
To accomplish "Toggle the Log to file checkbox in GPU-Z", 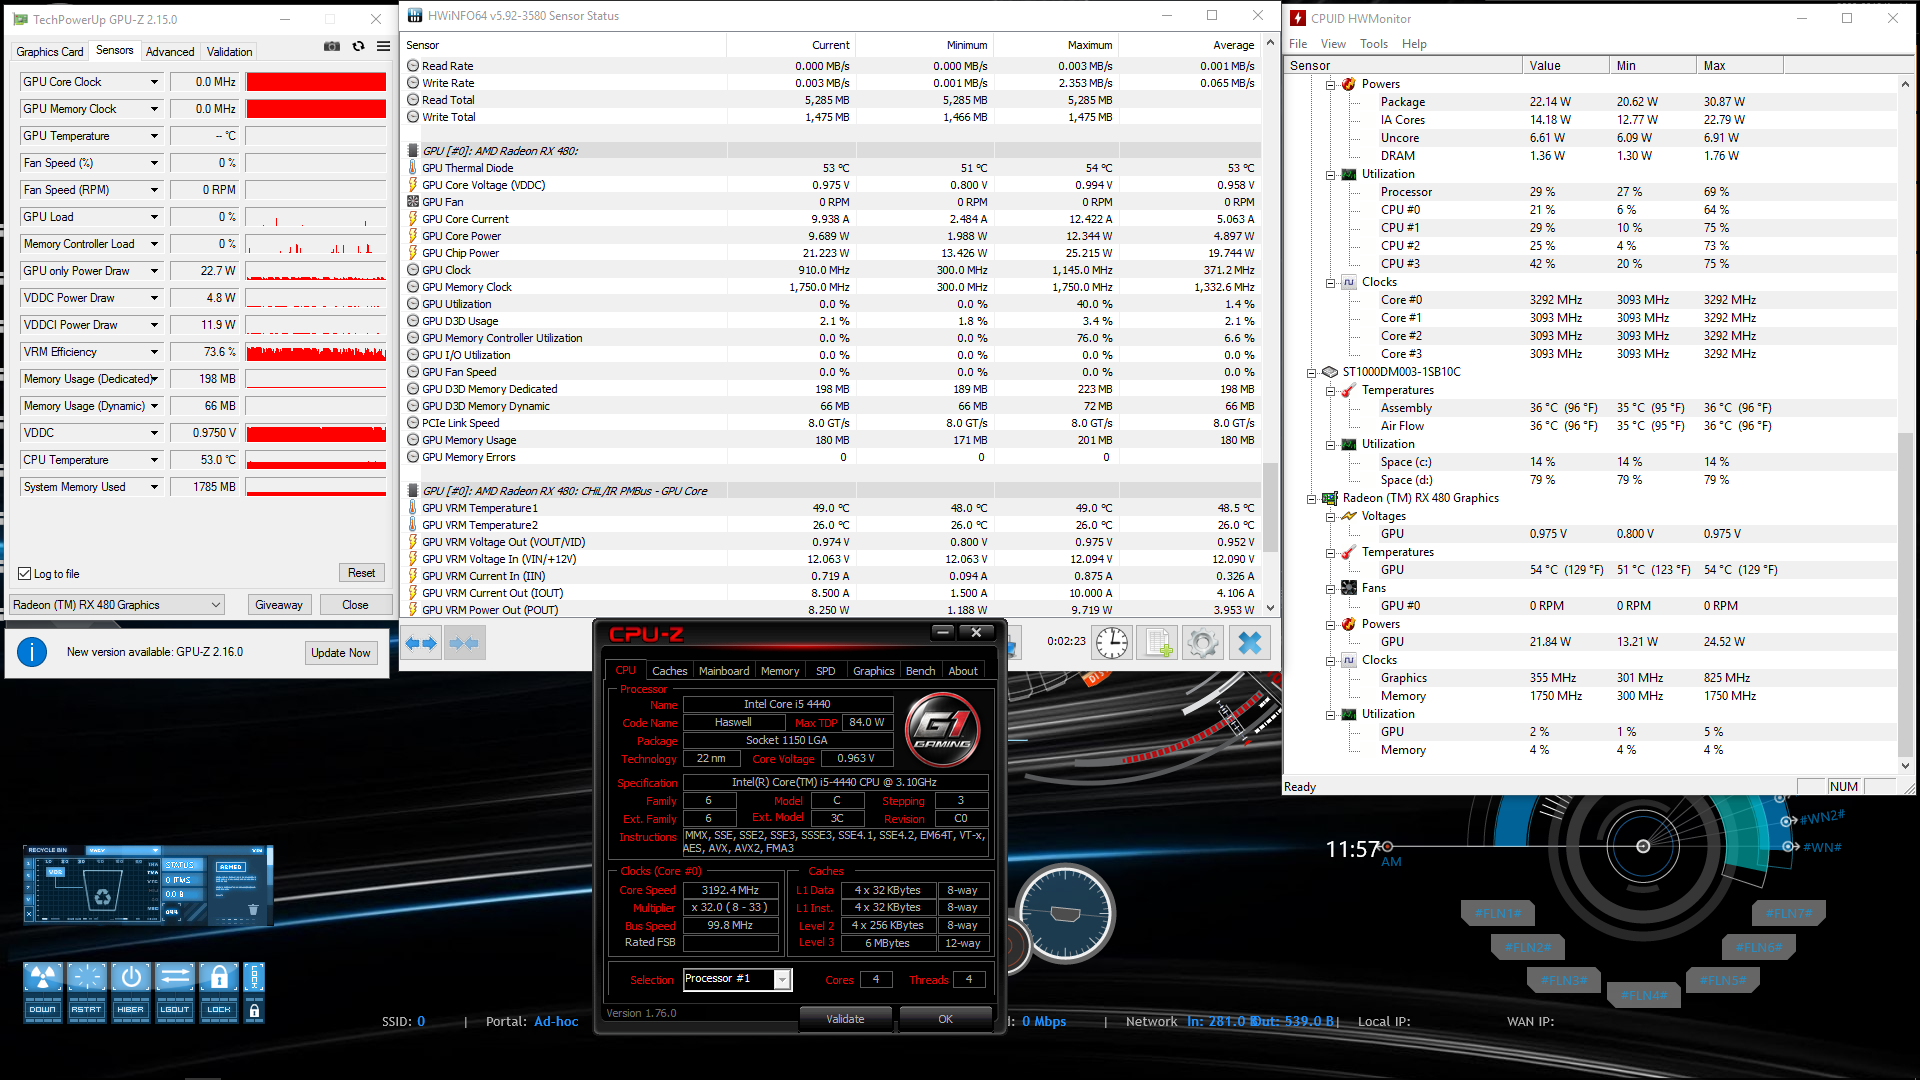I will pyautogui.click(x=25, y=574).
